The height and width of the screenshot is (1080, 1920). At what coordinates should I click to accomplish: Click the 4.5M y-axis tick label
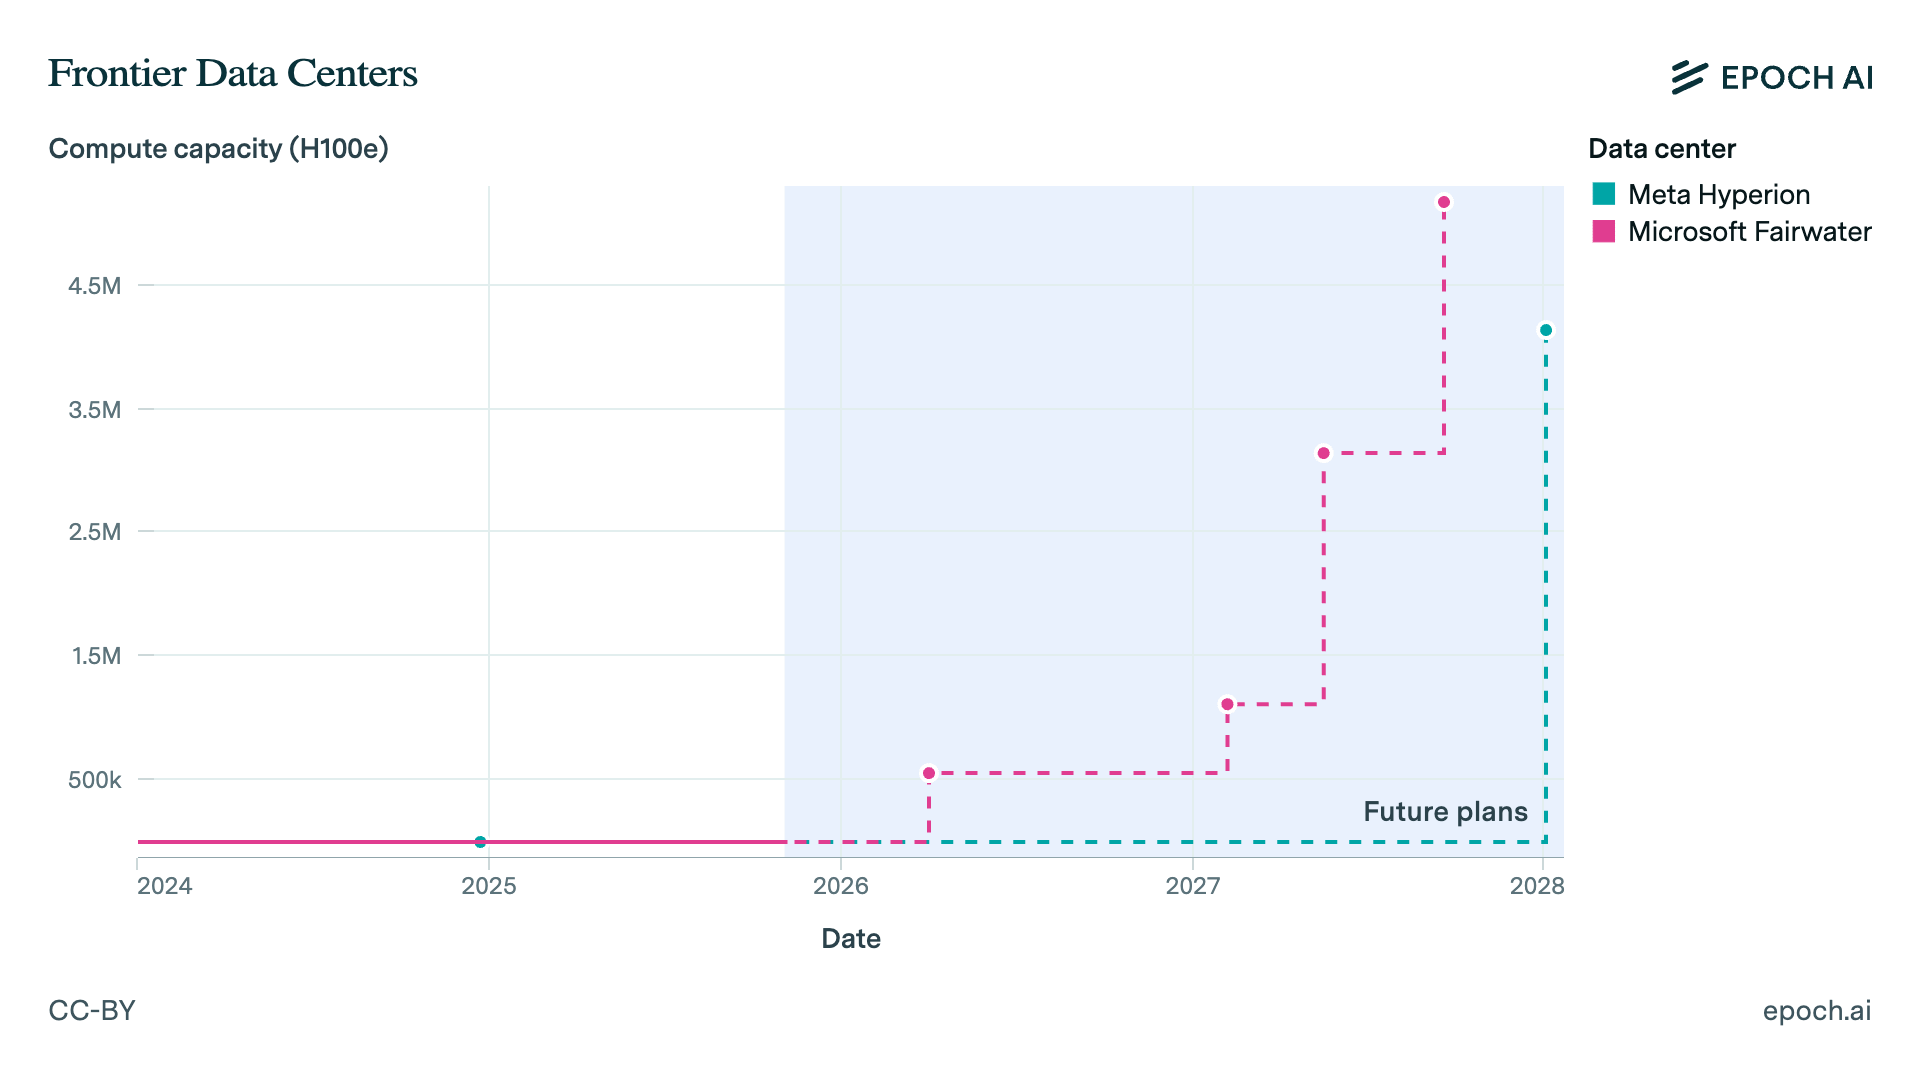(94, 286)
